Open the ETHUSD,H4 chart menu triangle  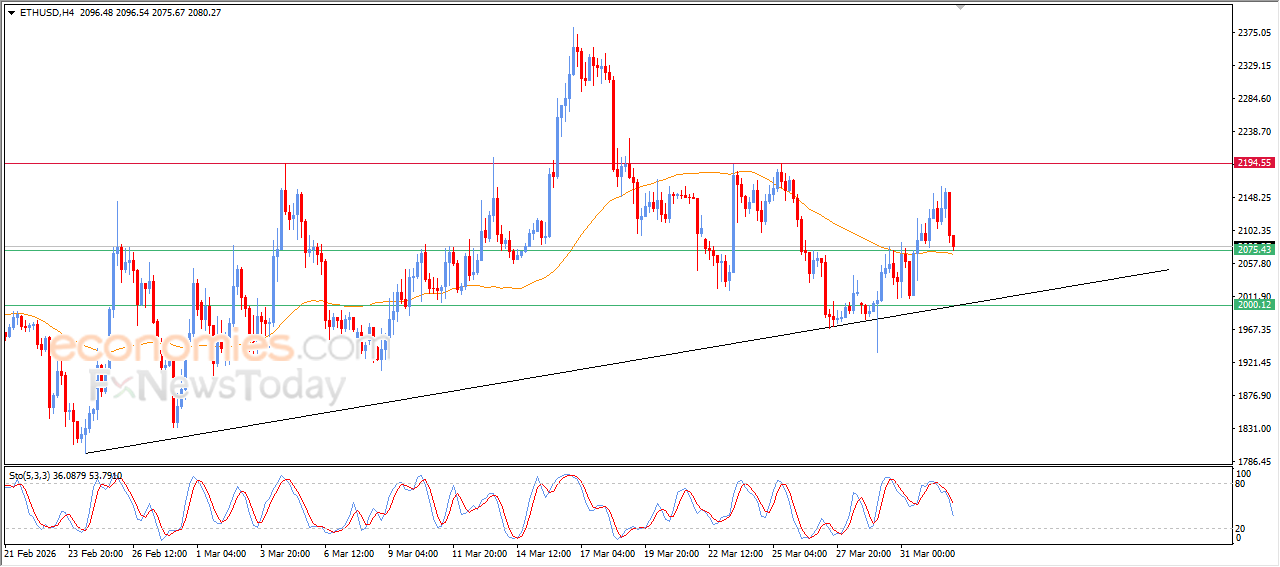tap(11, 13)
